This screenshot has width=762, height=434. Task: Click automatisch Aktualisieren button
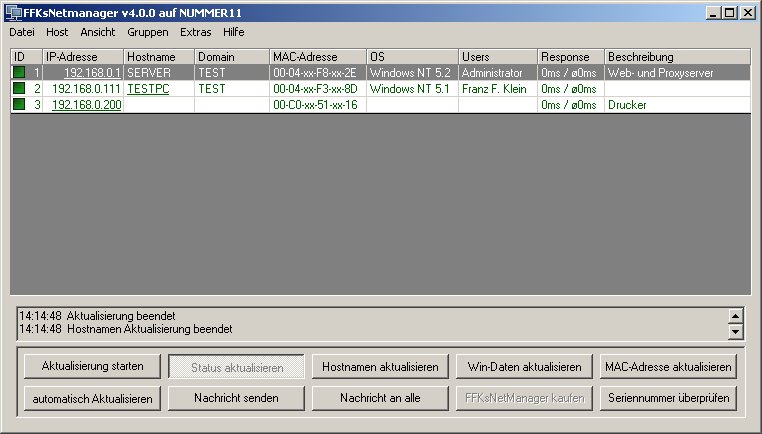[92, 399]
